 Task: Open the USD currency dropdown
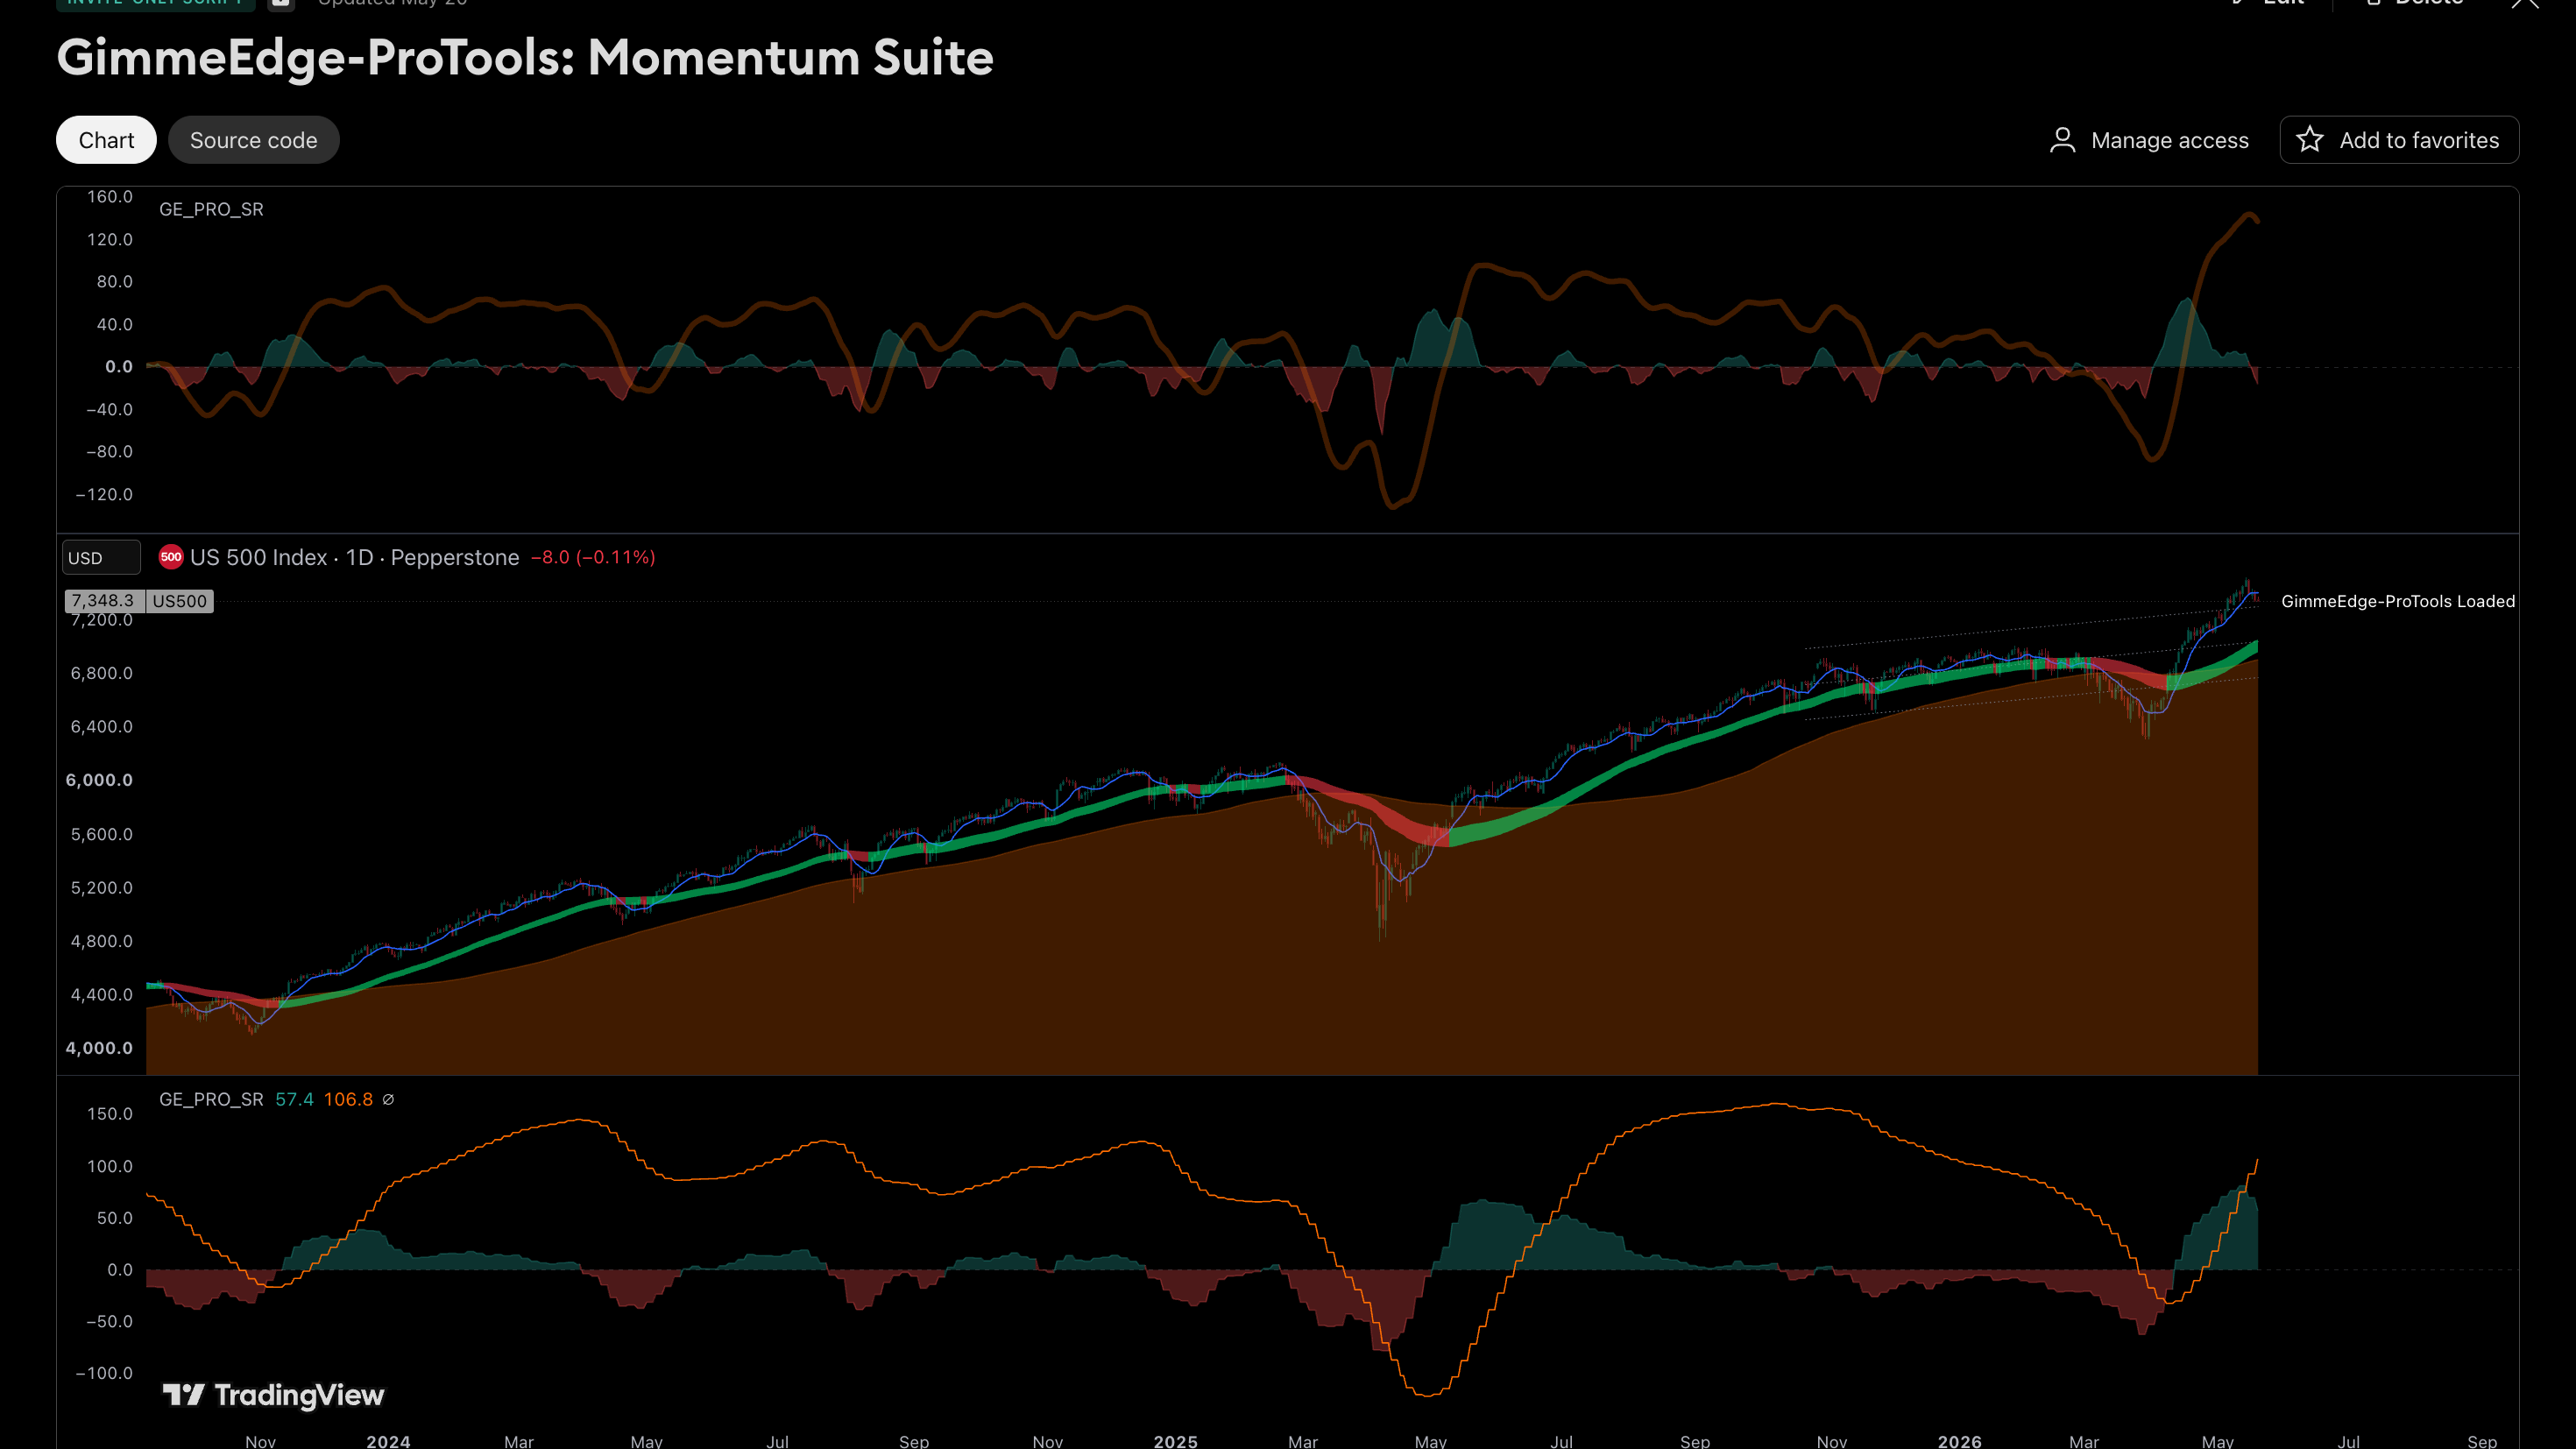(x=101, y=558)
